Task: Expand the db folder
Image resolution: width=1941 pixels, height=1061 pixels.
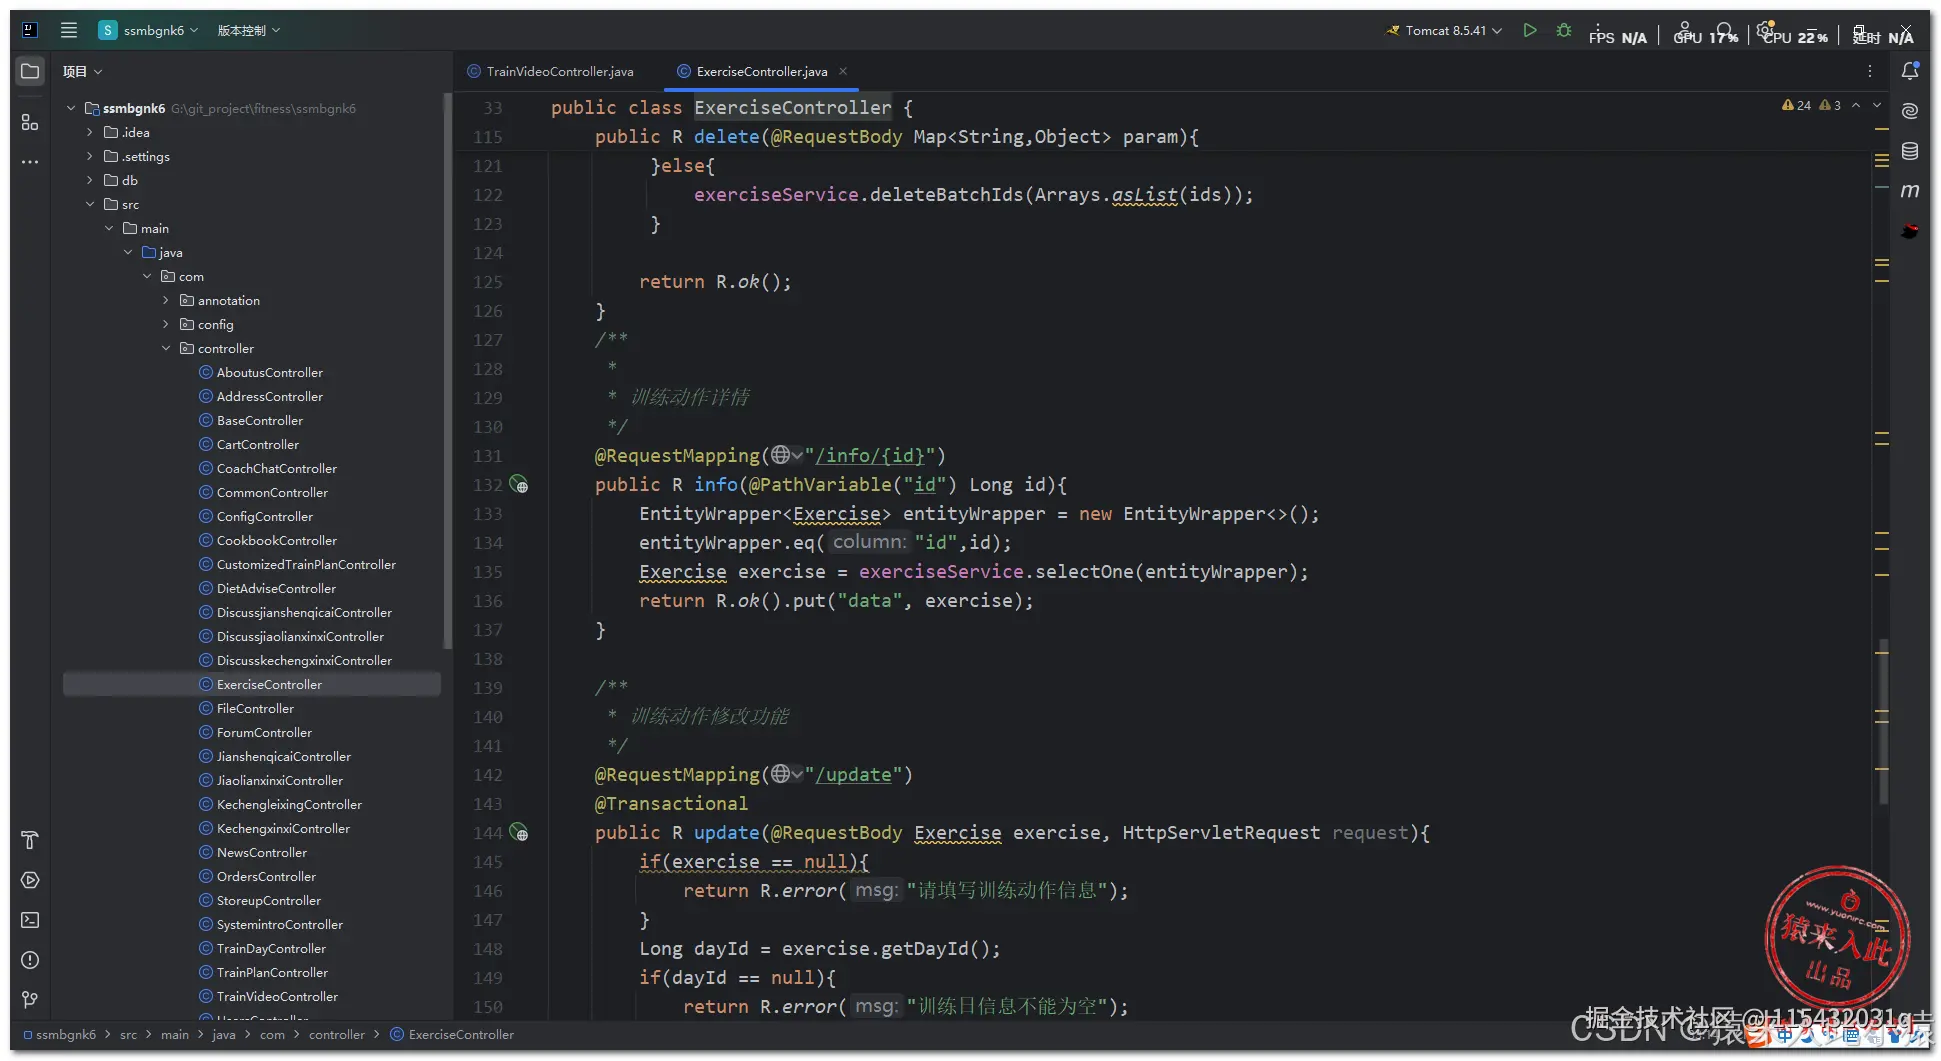Action: (90, 180)
